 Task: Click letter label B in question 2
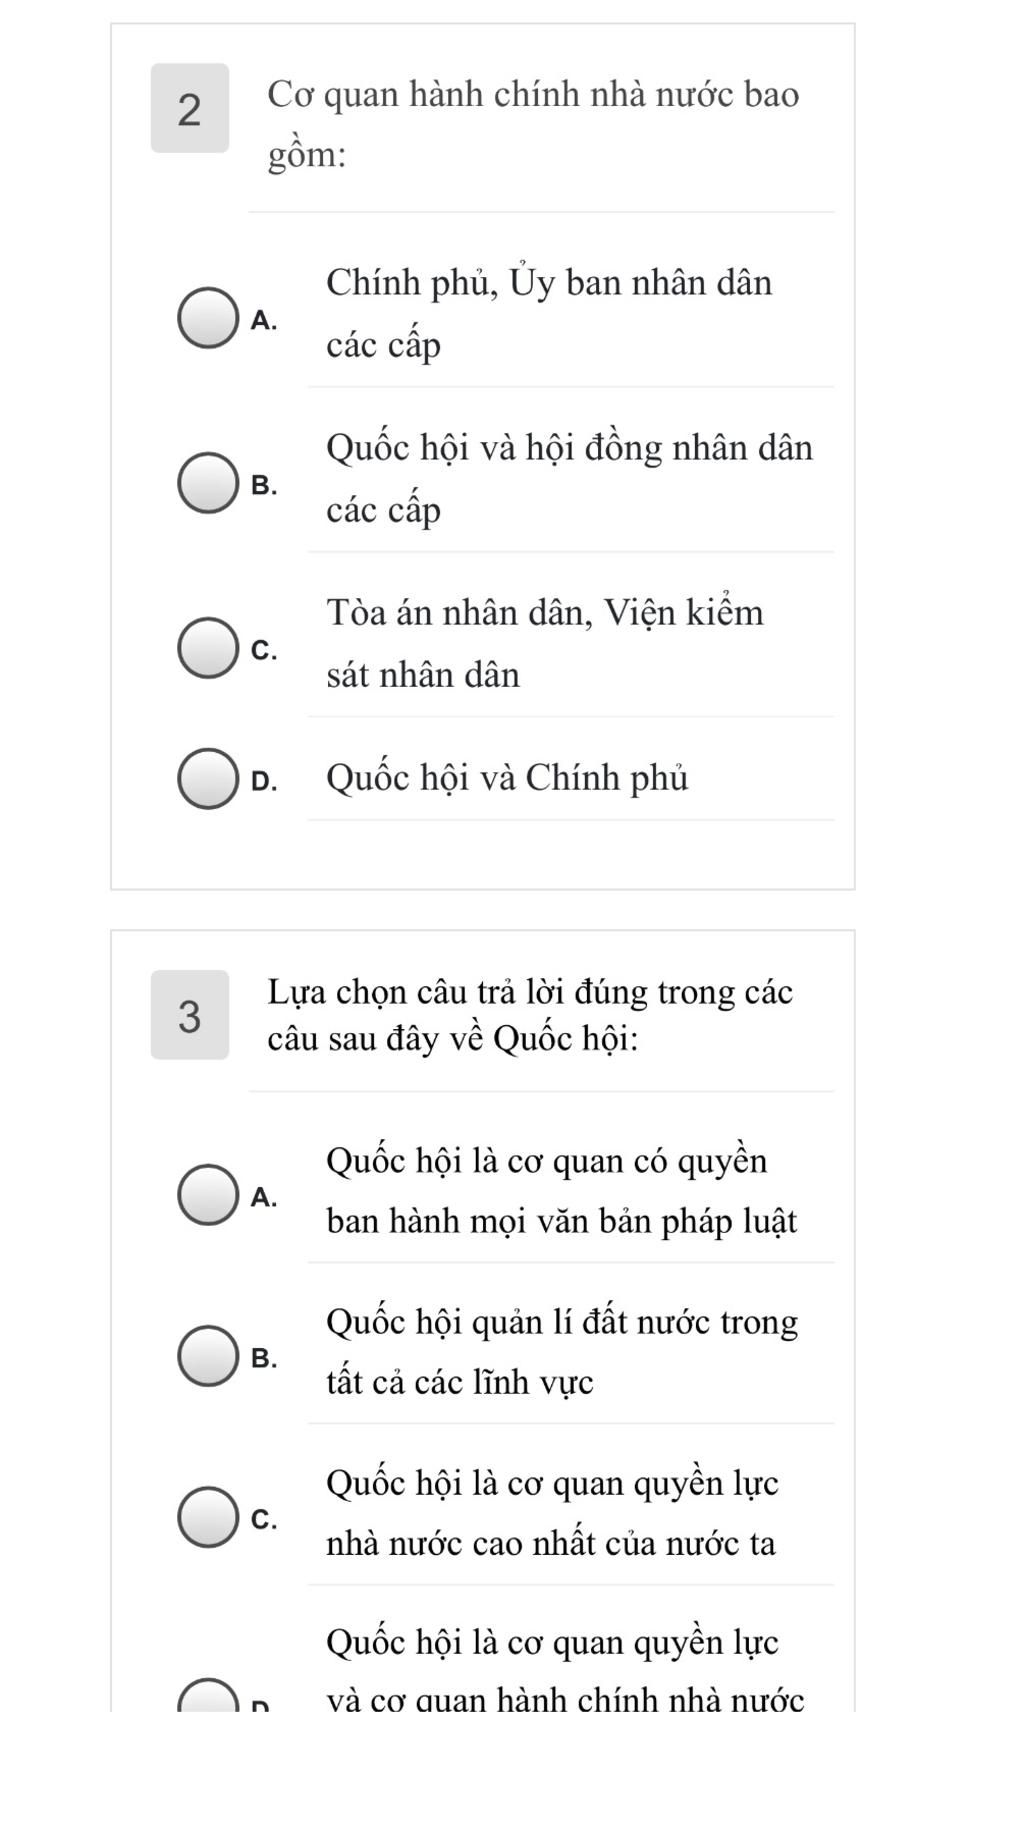pos(264,485)
